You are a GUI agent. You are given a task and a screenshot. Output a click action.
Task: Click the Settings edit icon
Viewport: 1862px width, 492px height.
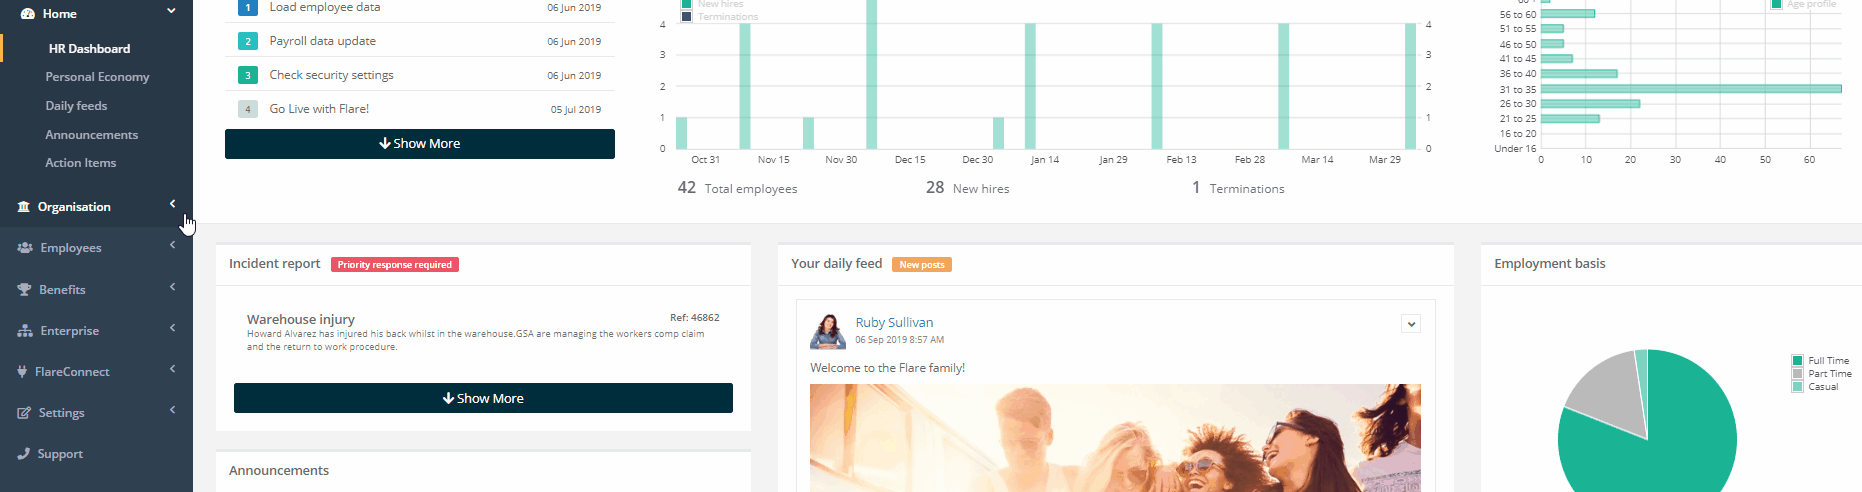coord(24,413)
